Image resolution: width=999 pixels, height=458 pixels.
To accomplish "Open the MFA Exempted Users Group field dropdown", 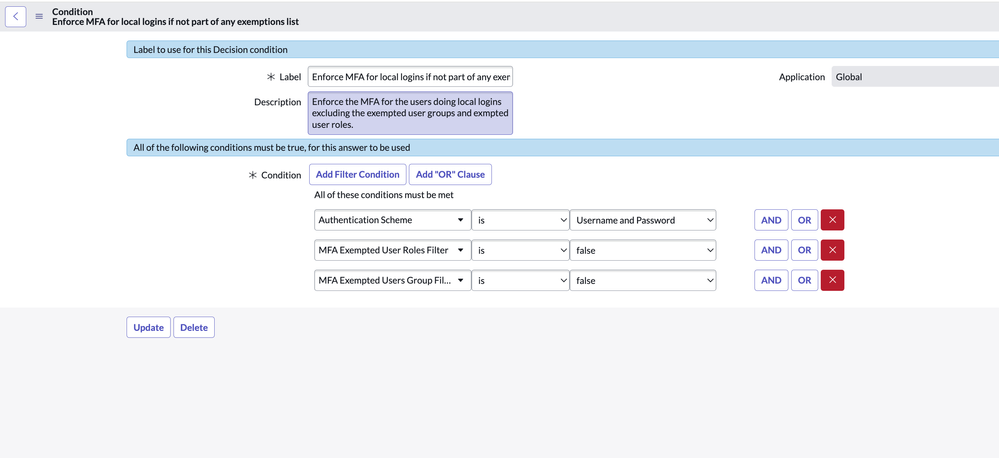I will click(x=392, y=280).
